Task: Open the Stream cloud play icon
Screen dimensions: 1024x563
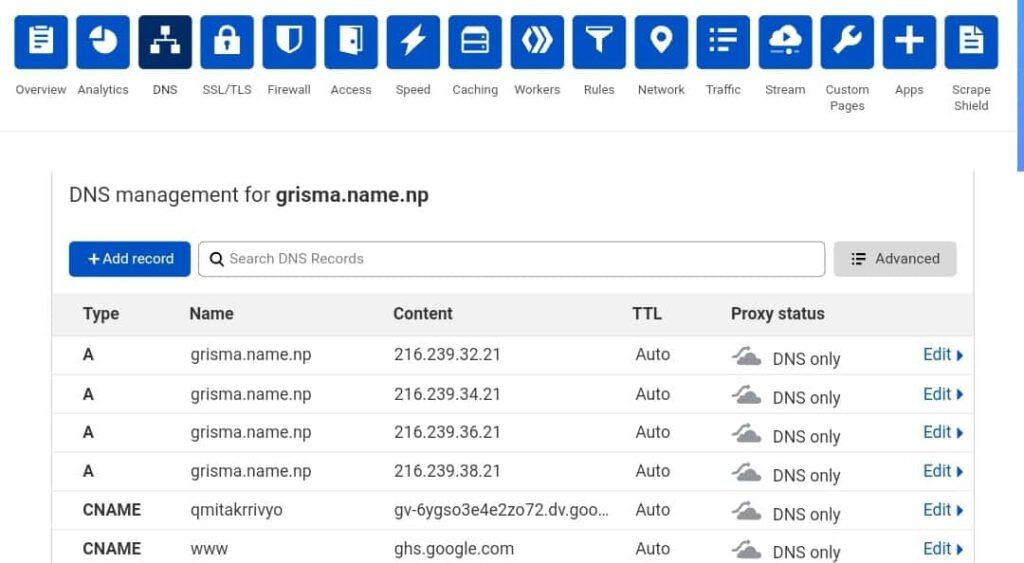Action: pyautogui.click(x=785, y=42)
